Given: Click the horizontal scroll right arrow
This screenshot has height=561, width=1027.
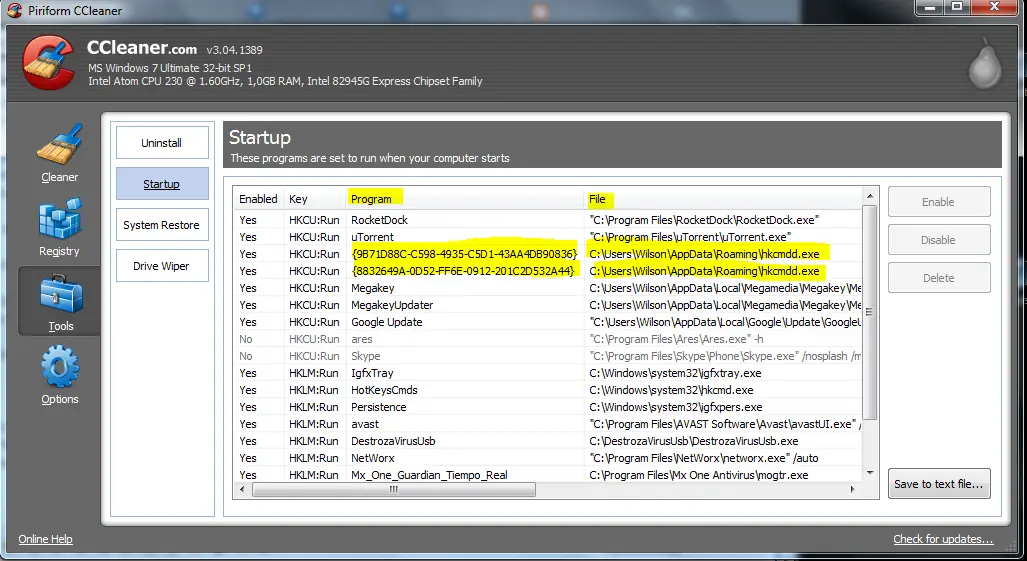Looking at the screenshot, I should coord(852,489).
